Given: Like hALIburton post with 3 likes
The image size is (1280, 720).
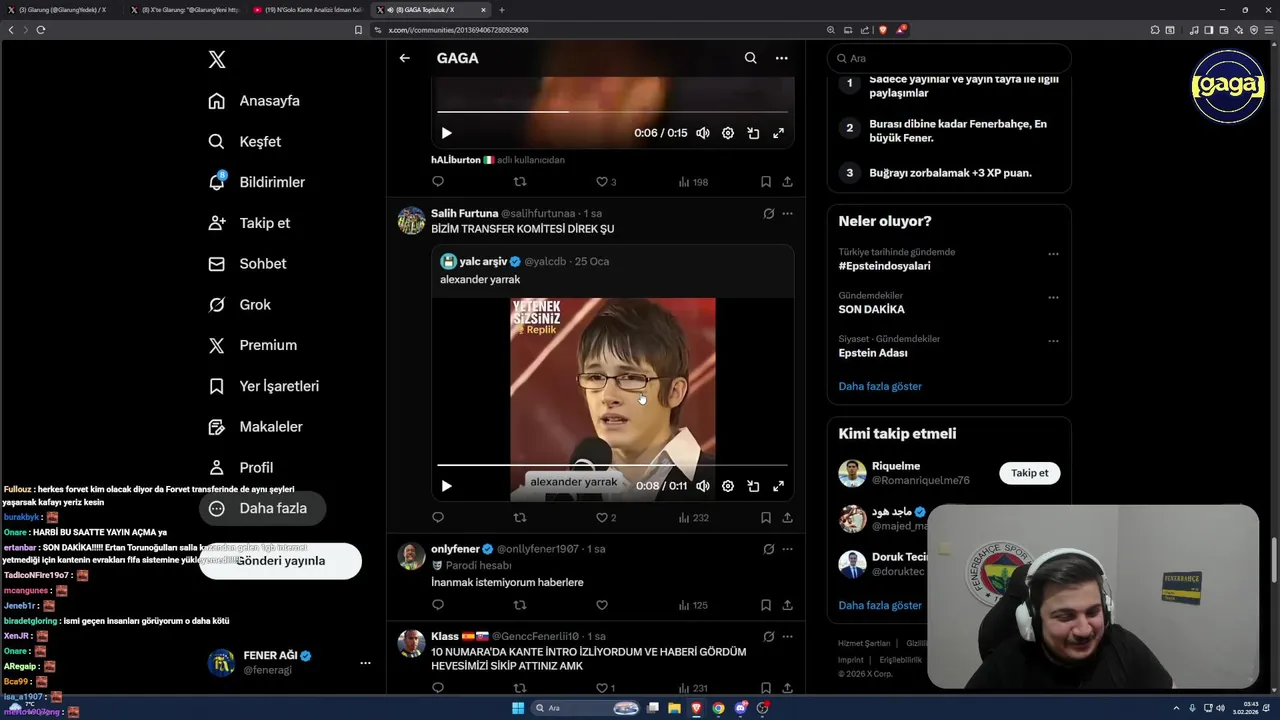Looking at the screenshot, I should pyautogui.click(x=606, y=182).
